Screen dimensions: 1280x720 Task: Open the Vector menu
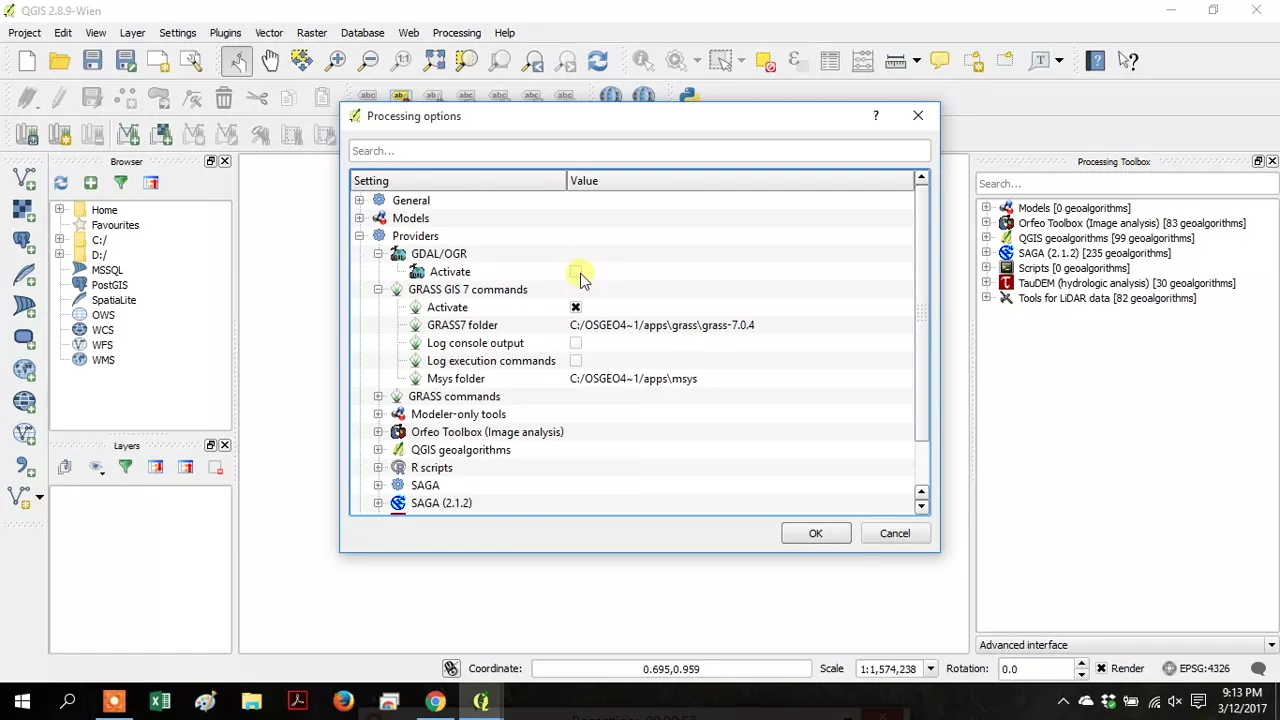tap(269, 33)
